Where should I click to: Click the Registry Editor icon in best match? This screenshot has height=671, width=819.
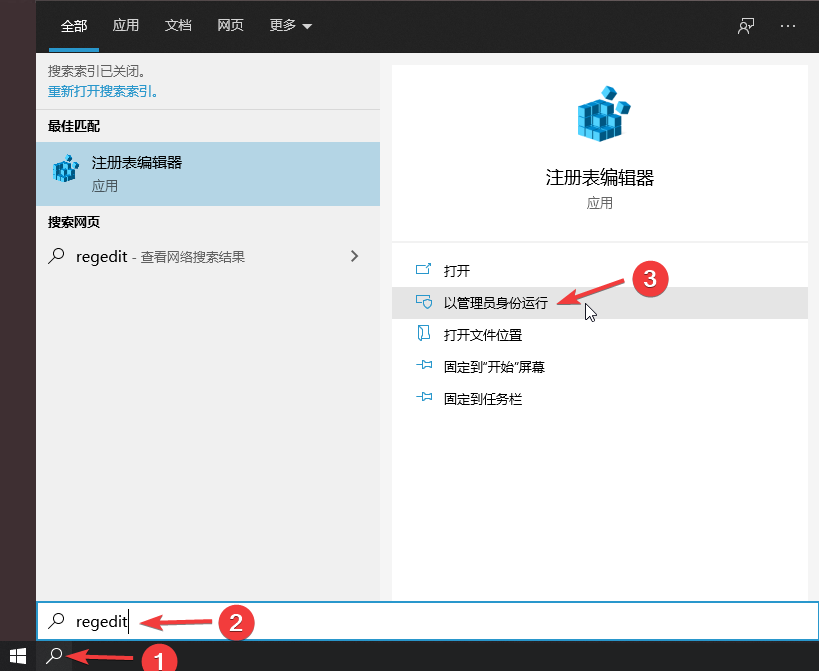tap(66, 168)
